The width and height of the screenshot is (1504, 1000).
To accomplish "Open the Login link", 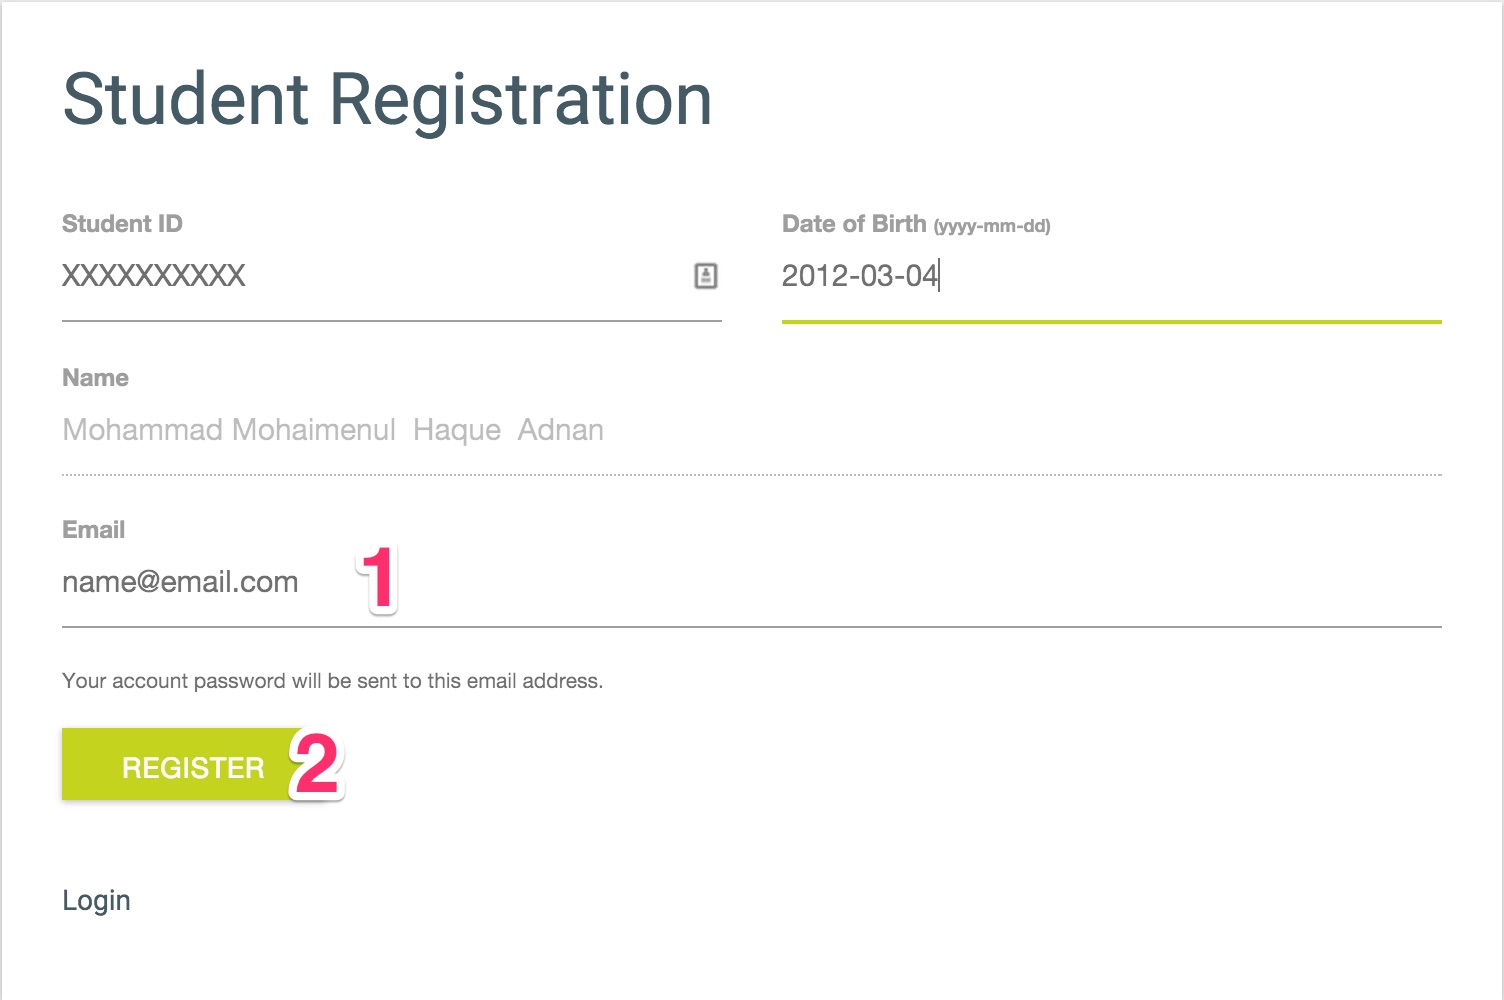I will click(96, 900).
